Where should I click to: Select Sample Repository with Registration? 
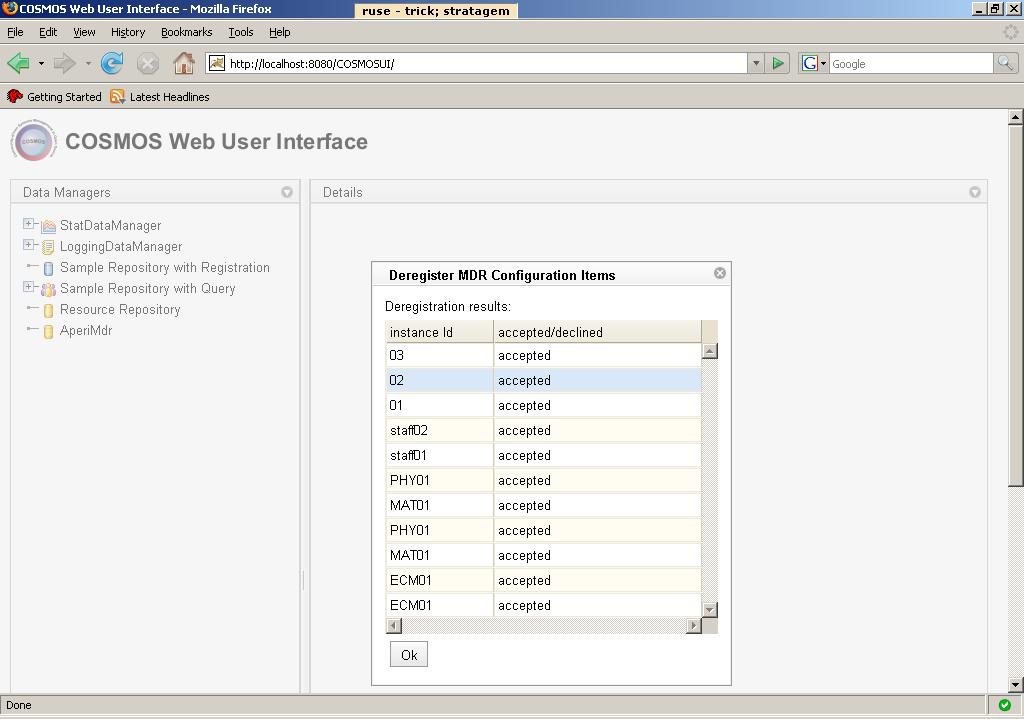pyautogui.click(x=165, y=267)
